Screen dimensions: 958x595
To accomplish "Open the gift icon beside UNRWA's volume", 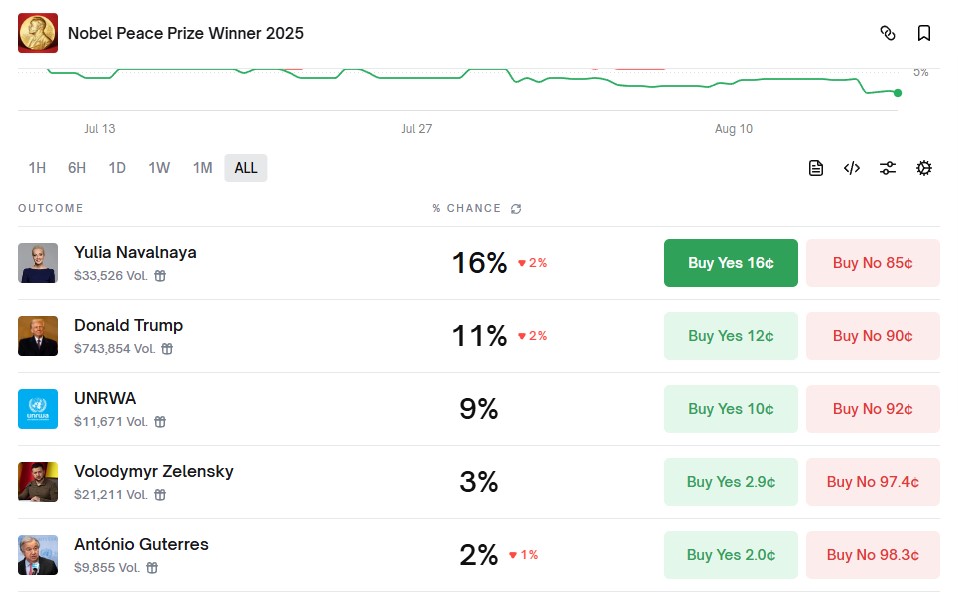I will tap(160, 422).
